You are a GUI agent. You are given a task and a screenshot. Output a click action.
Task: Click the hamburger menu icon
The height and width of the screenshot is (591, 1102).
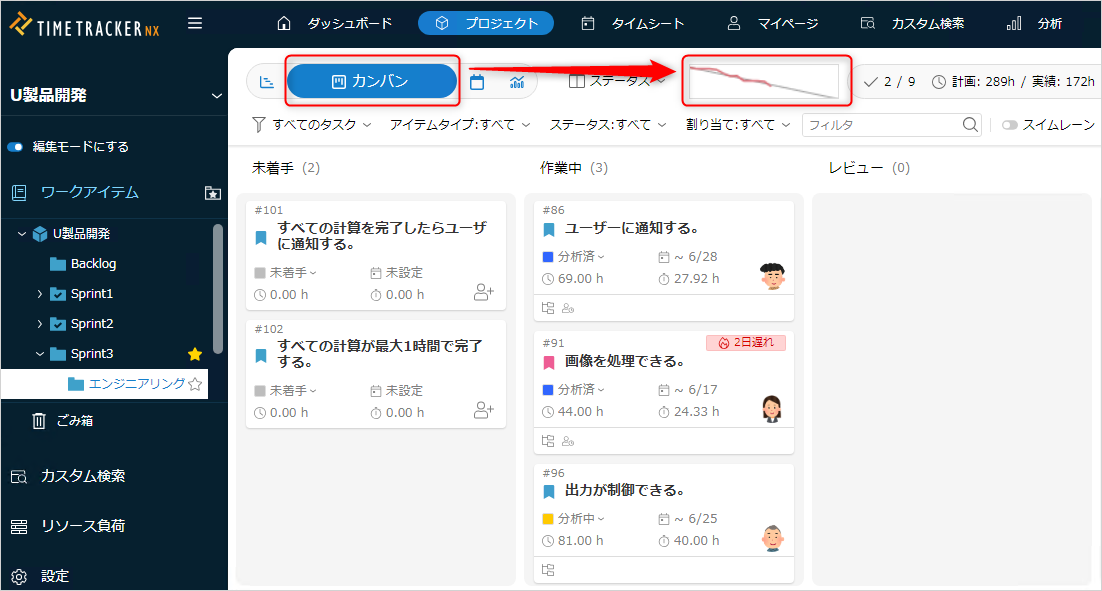pyautogui.click(x=195, y=23)
